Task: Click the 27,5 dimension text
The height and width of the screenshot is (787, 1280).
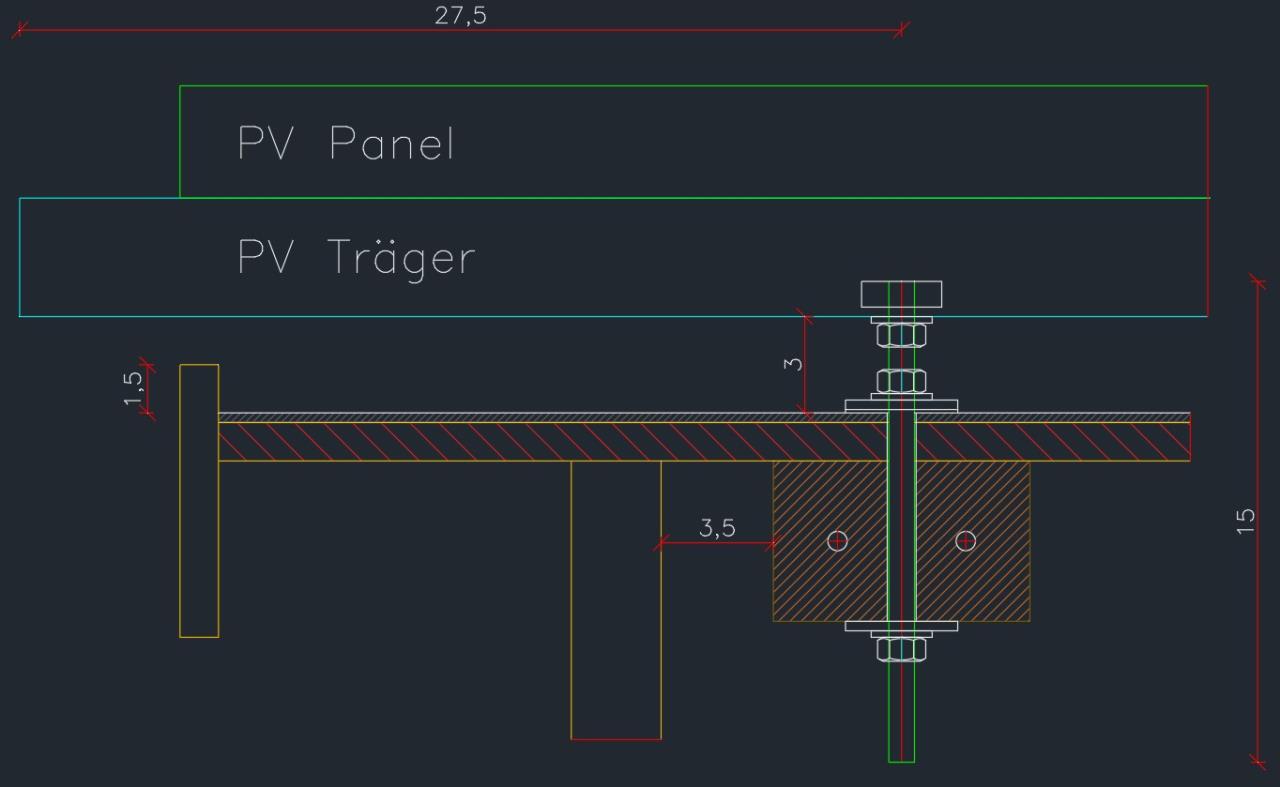Action: click(460, 15)
